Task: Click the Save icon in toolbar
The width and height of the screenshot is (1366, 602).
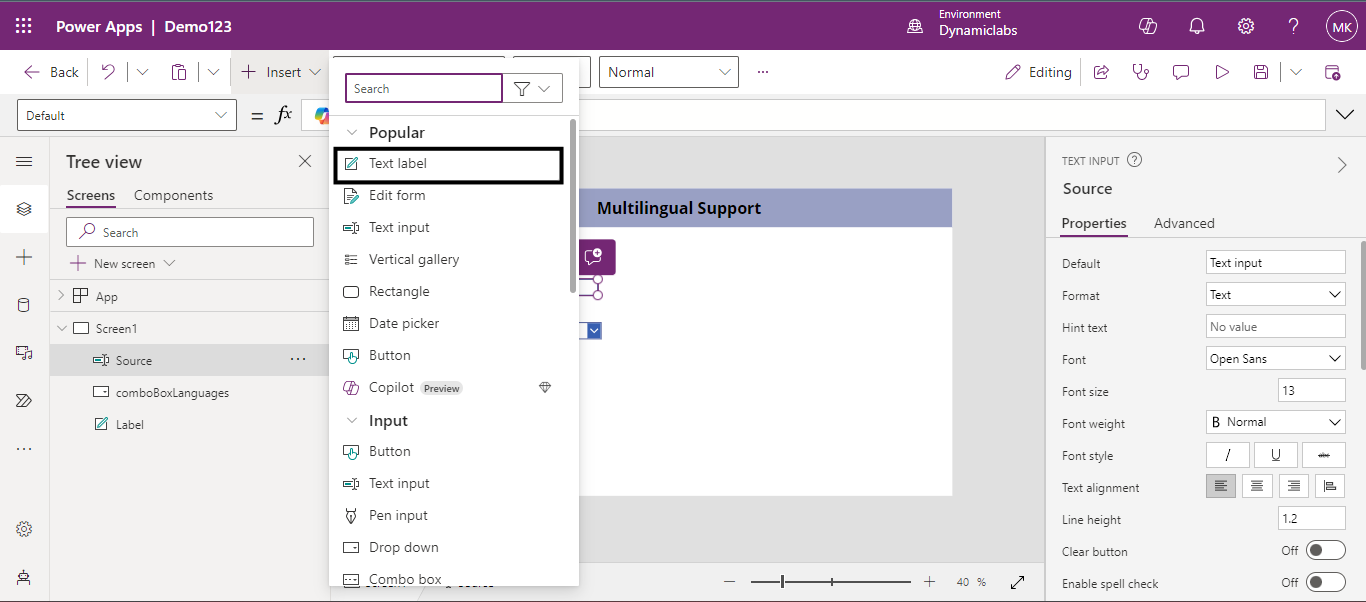Action: pyautogui.click(x=1261, y=72)
